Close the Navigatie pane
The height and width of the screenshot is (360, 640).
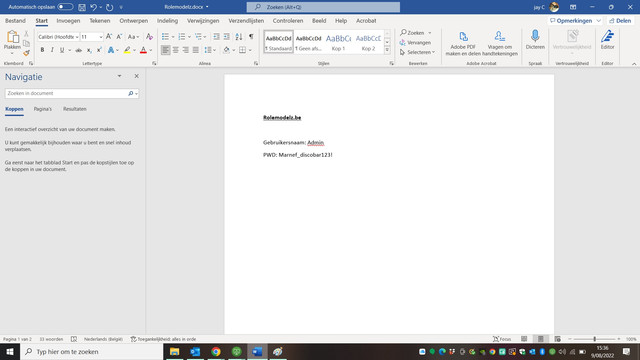pos(137,76)
